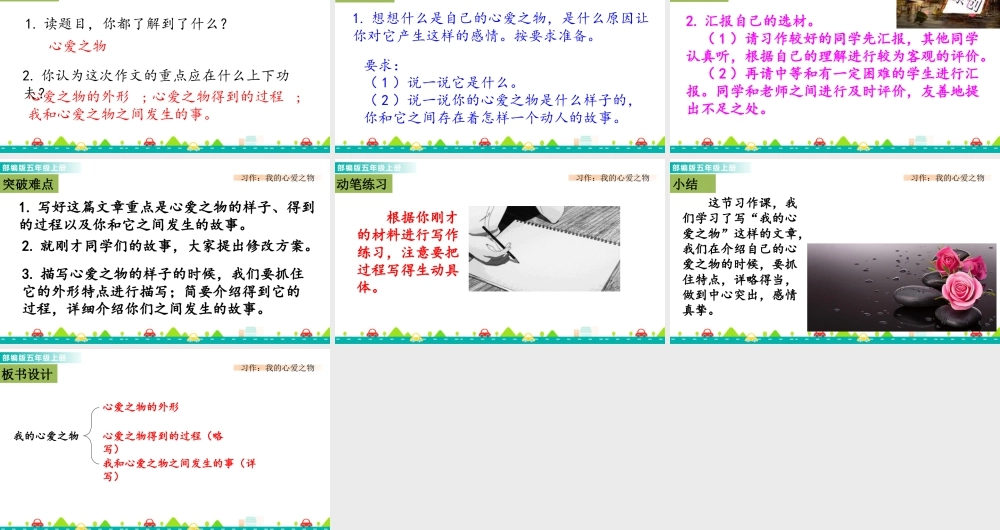Image resolution: width=1000 pixels, height=530 pixels.
Task: Click the hand-writing sketch image in 动笔练习 slide
Action: [544, 249]
